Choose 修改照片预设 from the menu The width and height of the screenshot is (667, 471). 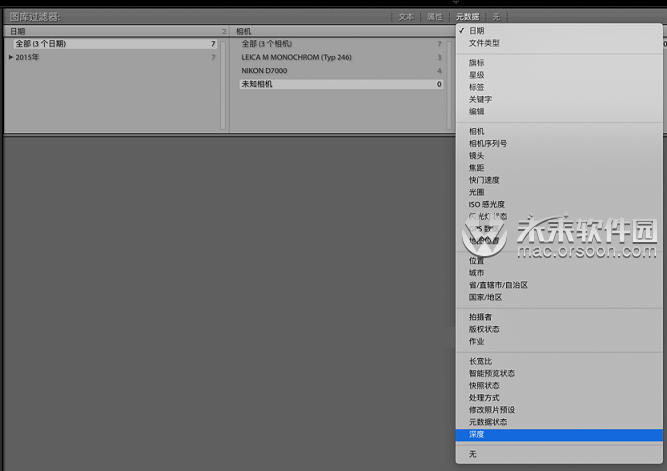coord(559,410)
